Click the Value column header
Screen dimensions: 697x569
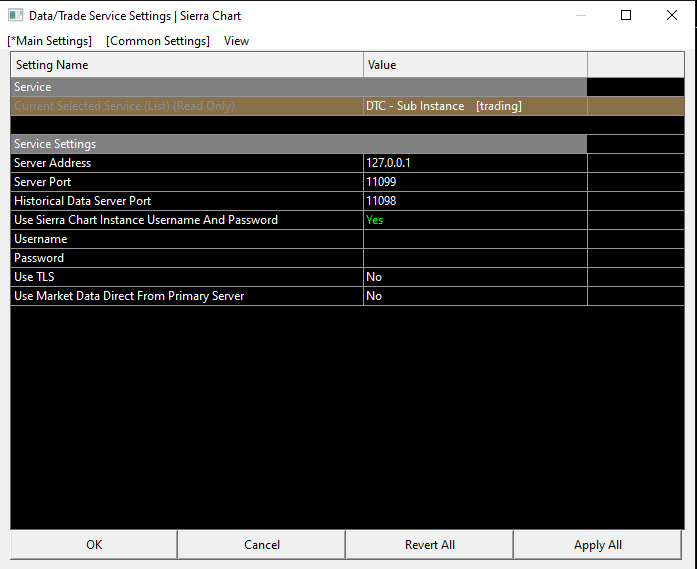(x=475, y=65)
